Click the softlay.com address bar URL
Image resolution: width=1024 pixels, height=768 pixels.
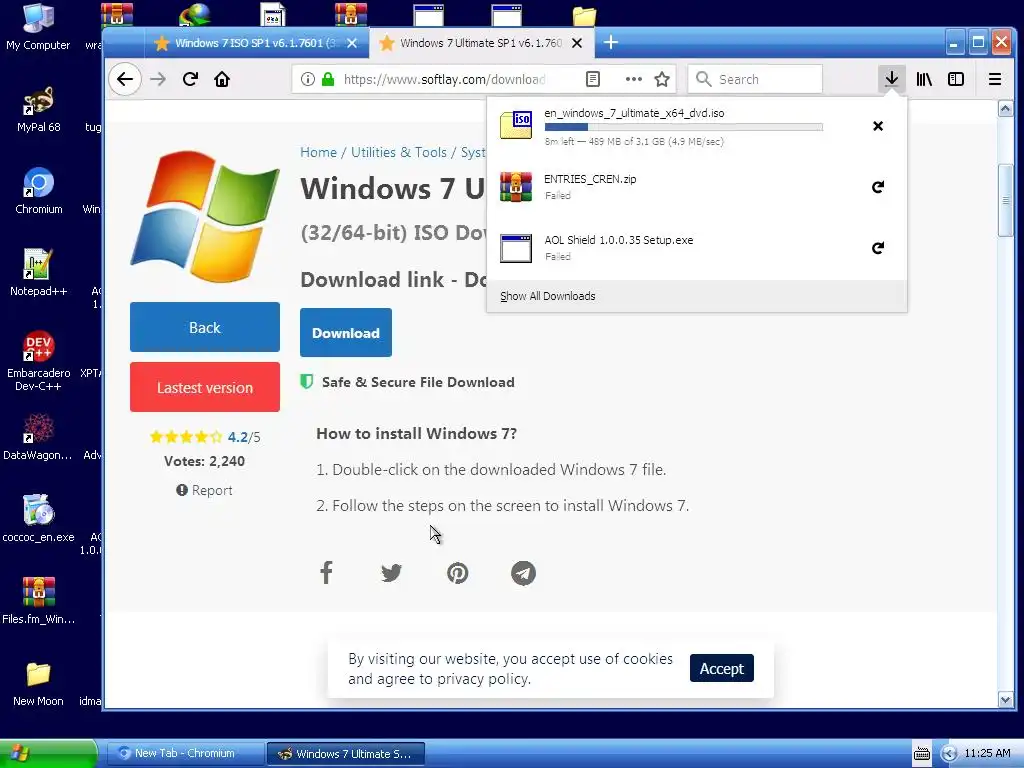(444, 80)
